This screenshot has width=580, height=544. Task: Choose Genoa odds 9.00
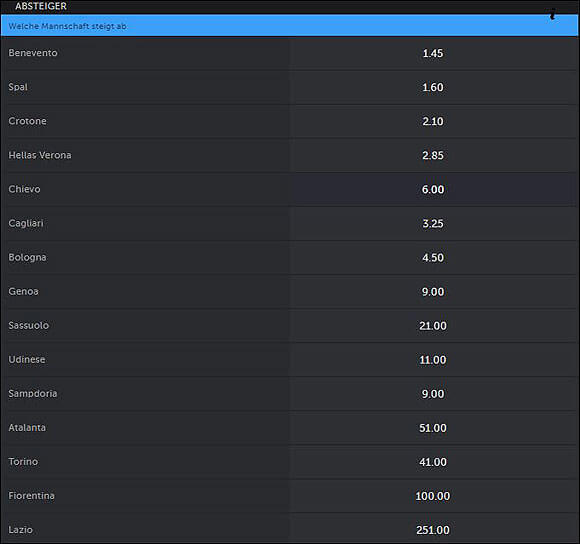click(x=433, y=291)
